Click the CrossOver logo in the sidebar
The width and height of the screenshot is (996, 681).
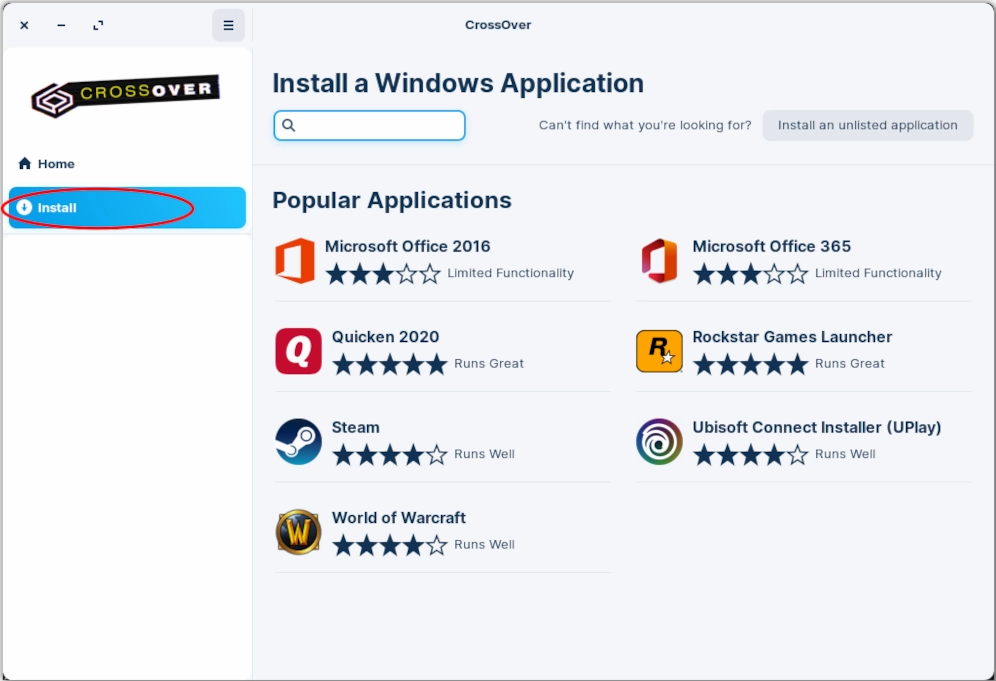tap(125, 96)
